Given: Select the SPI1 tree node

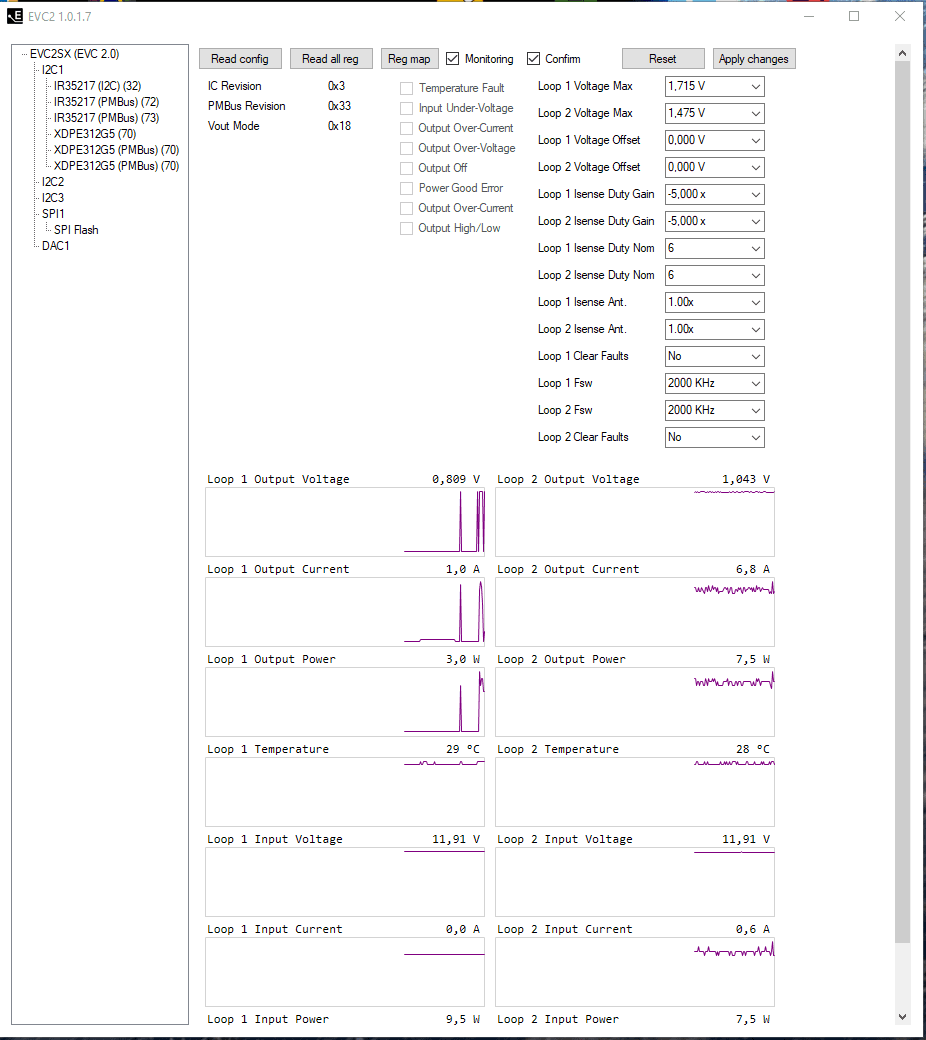Looking at the screenshot, I should pos(52,214).
